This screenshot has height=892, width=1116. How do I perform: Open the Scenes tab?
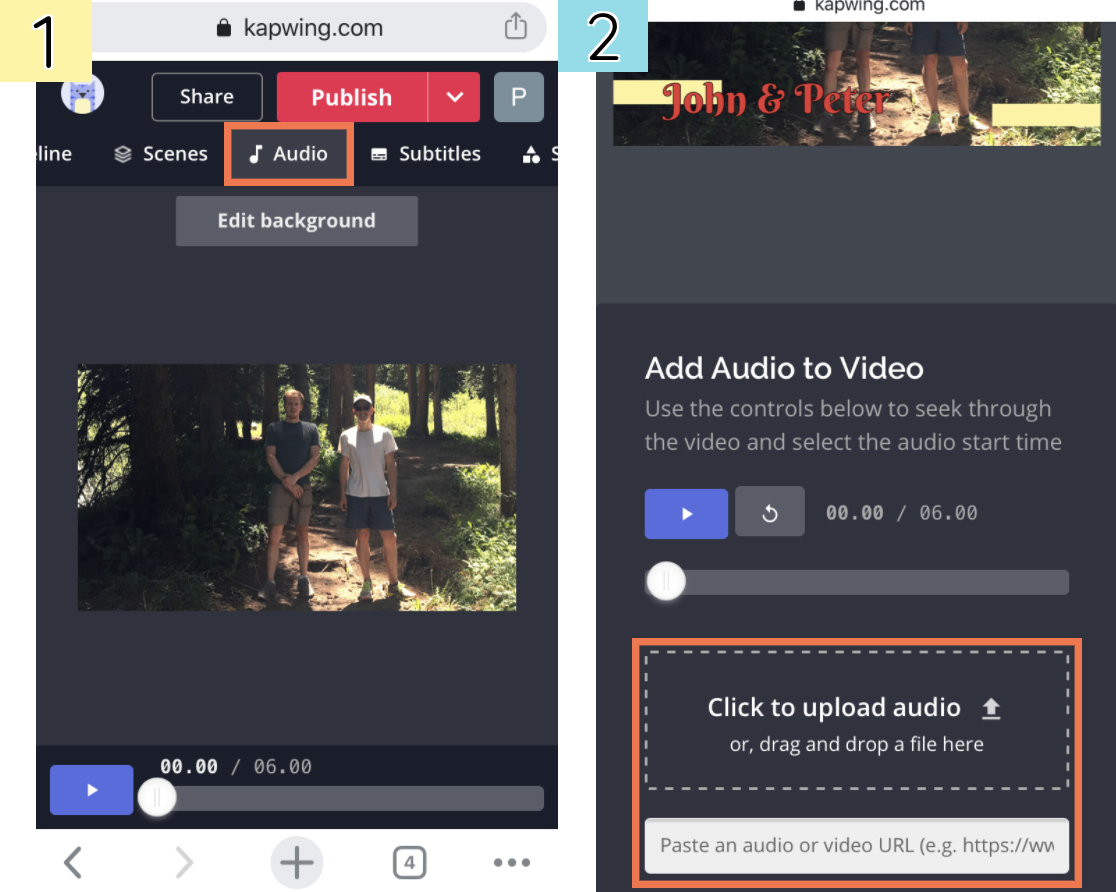coord(161,154)
